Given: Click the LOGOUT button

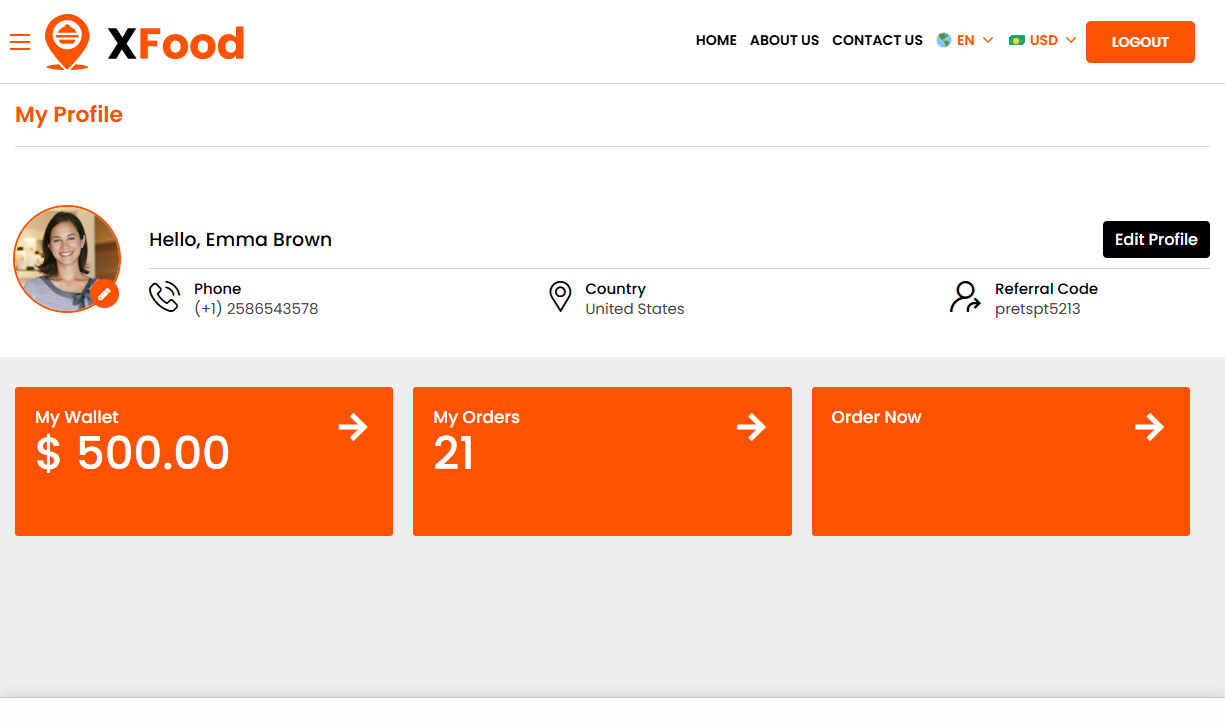Looking at the screenshot, I should click(1140, 42).
